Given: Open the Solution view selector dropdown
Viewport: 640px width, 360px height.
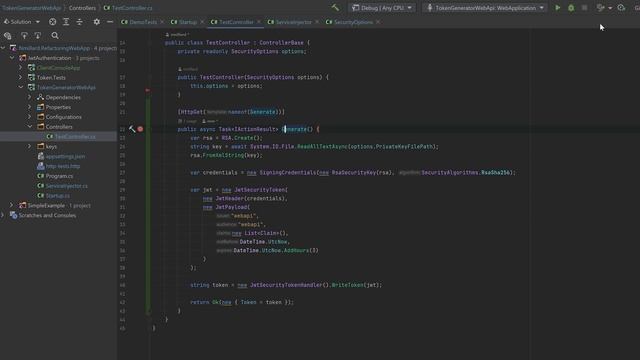Looking at the screenshot, I should [x=21, y=22].
